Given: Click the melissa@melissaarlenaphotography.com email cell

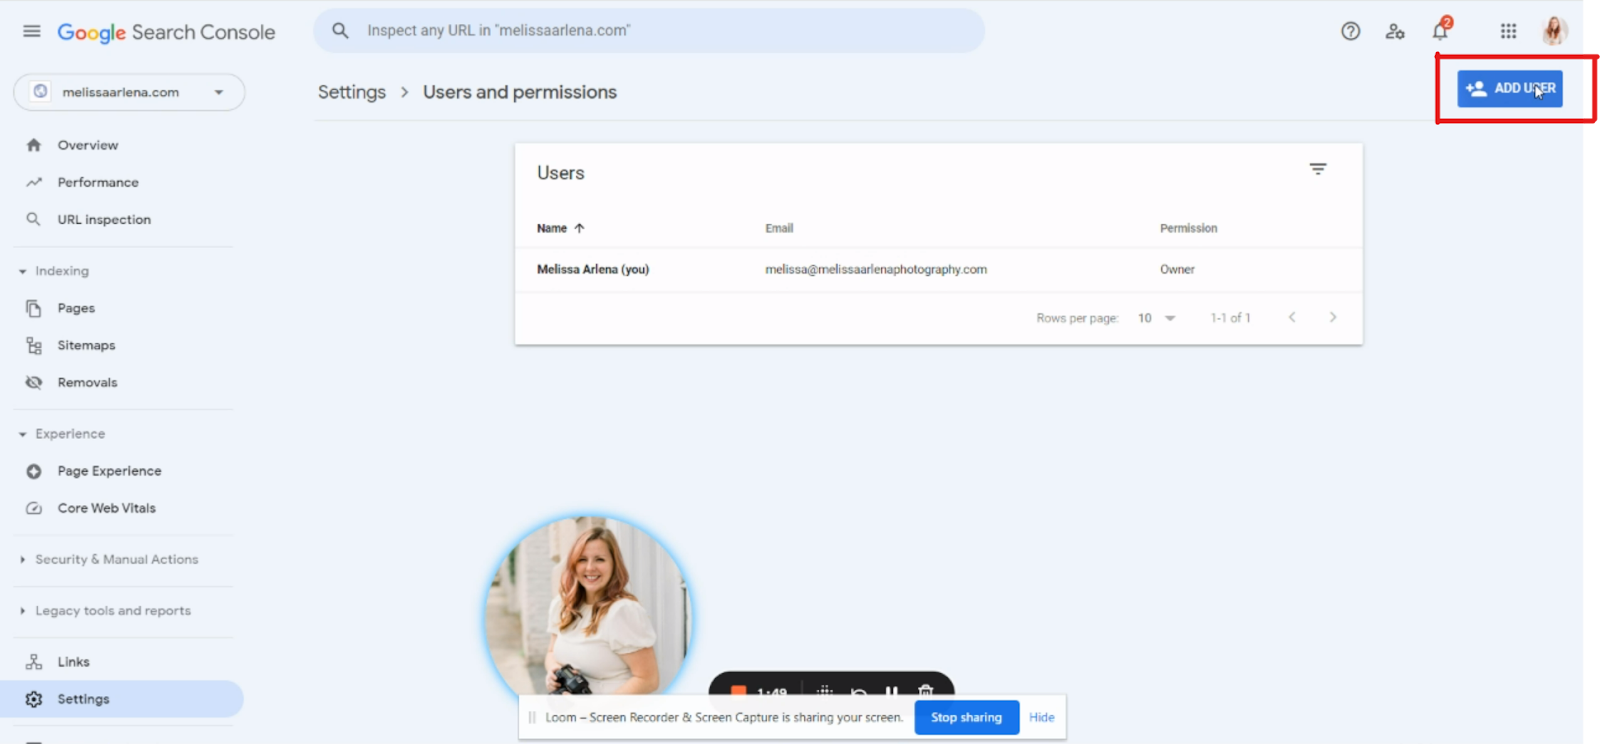Looking at the screenshot, I should coord(876,269).
